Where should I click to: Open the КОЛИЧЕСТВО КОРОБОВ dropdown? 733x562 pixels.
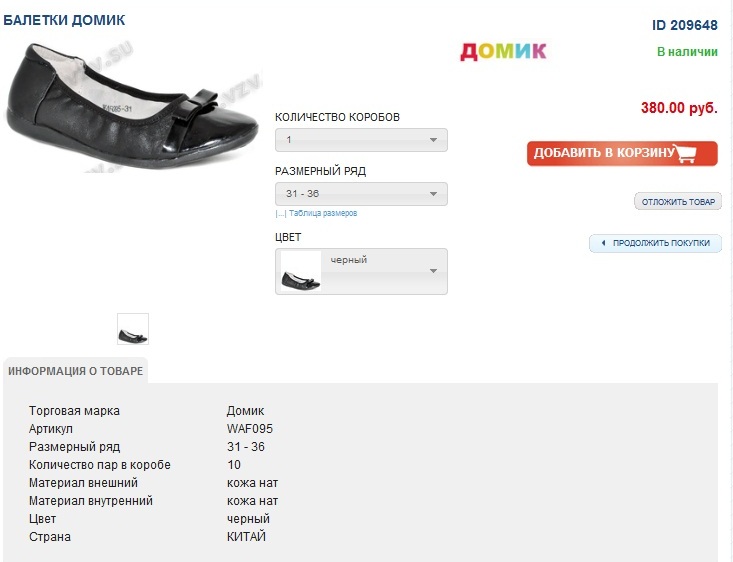361,140
